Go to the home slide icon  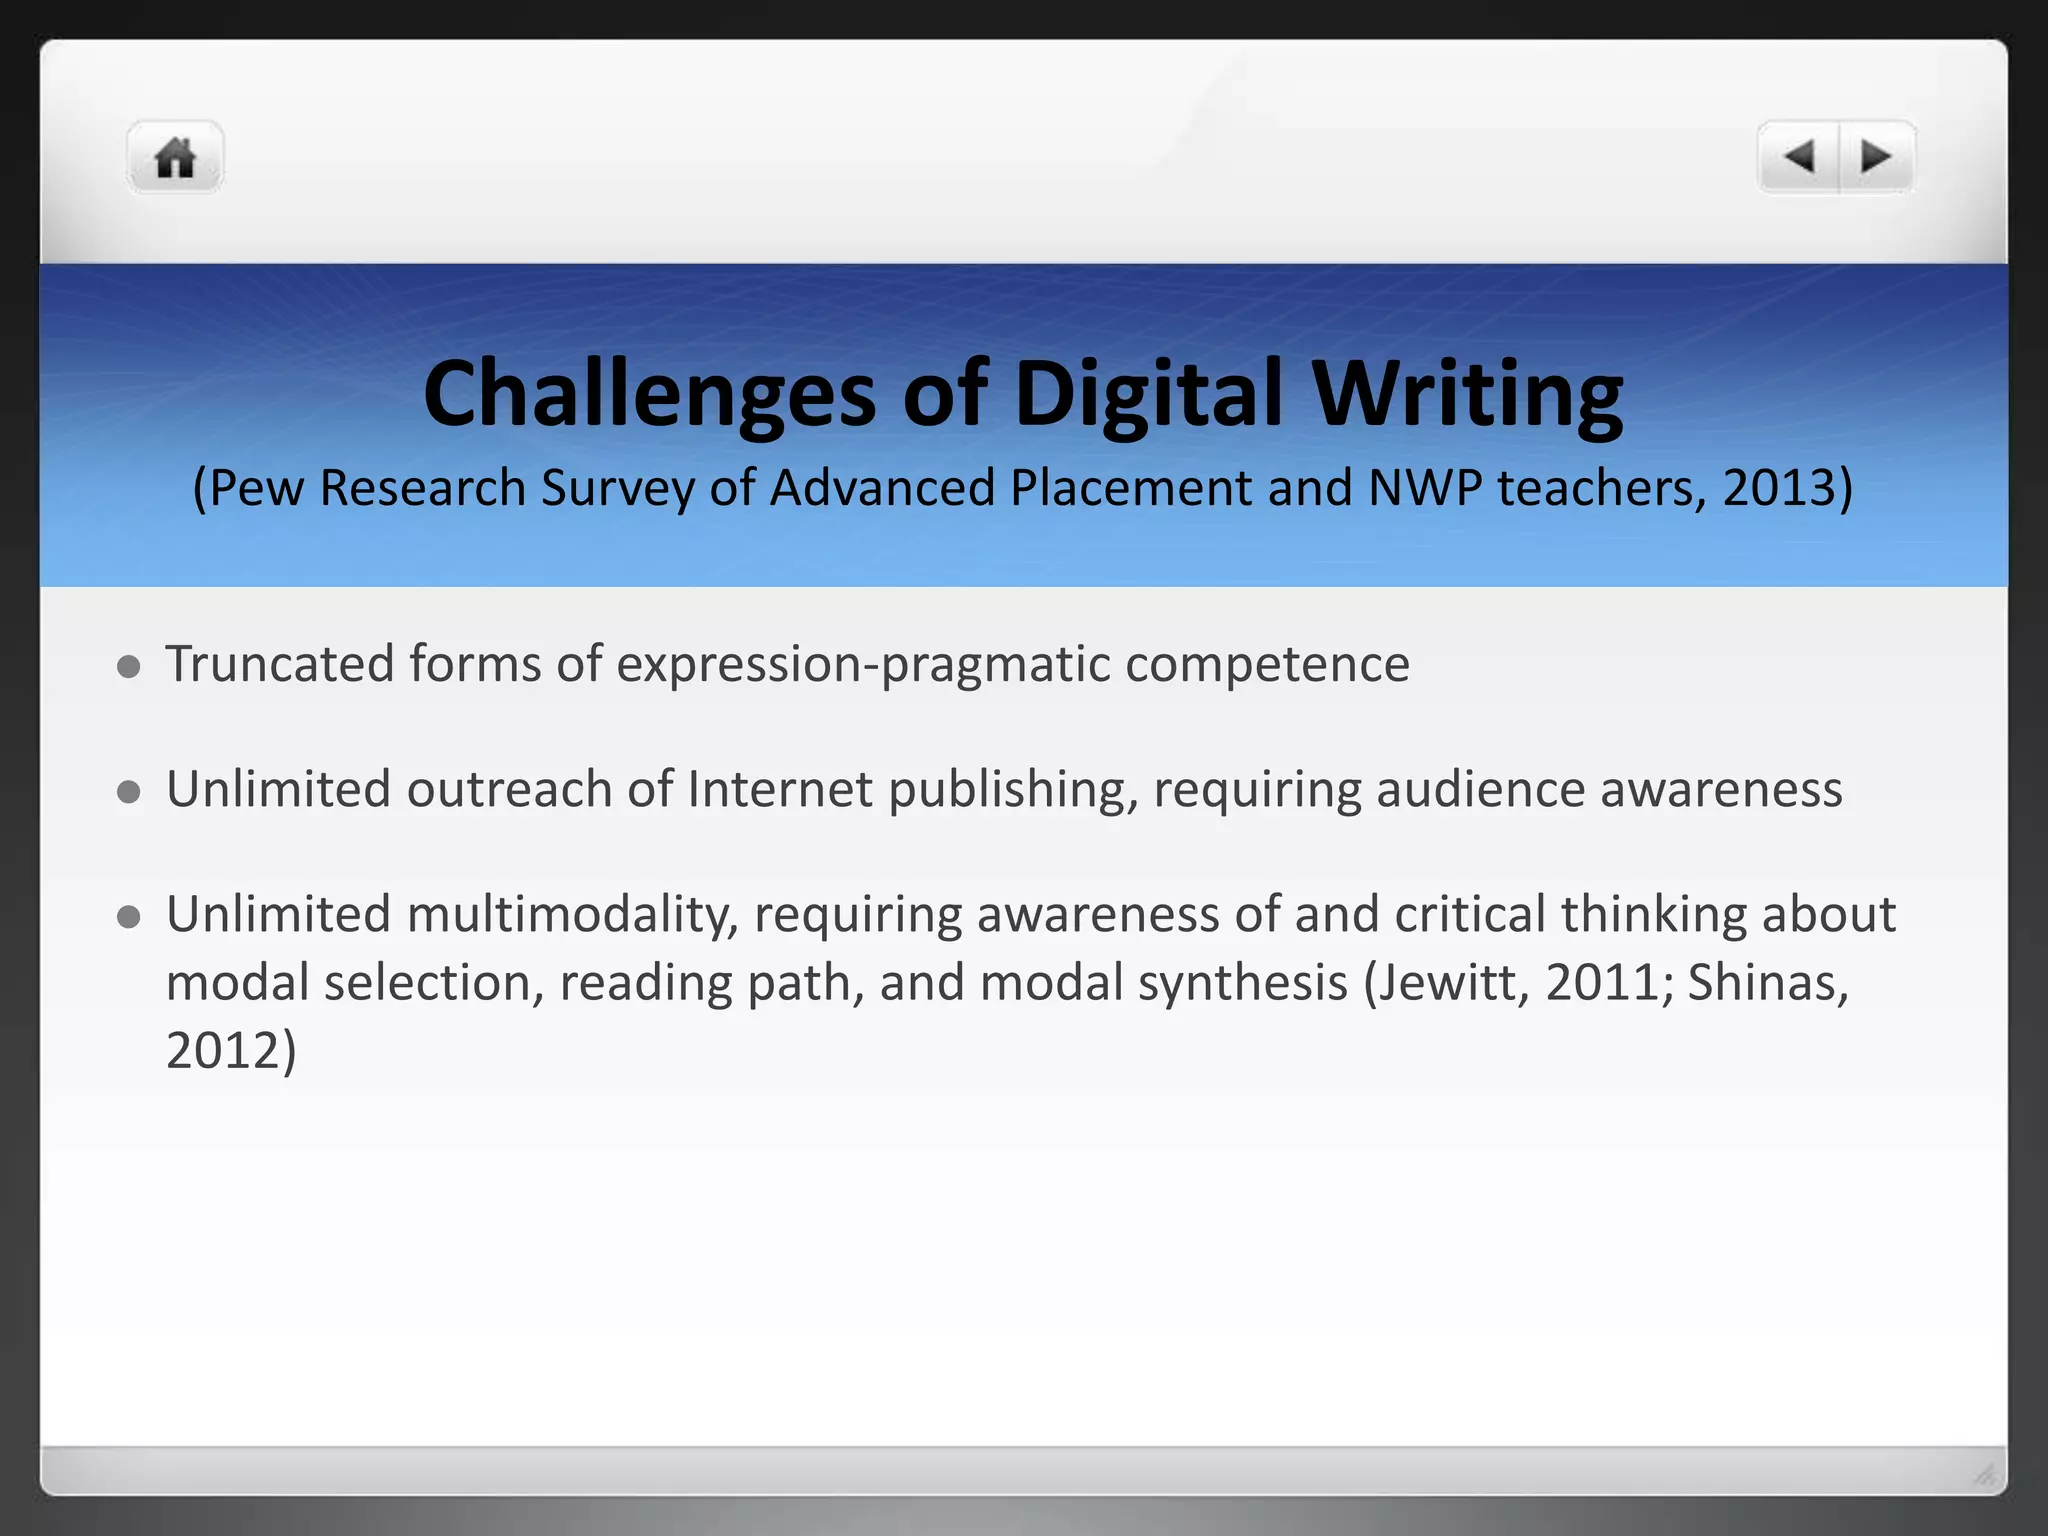(175, 157)
